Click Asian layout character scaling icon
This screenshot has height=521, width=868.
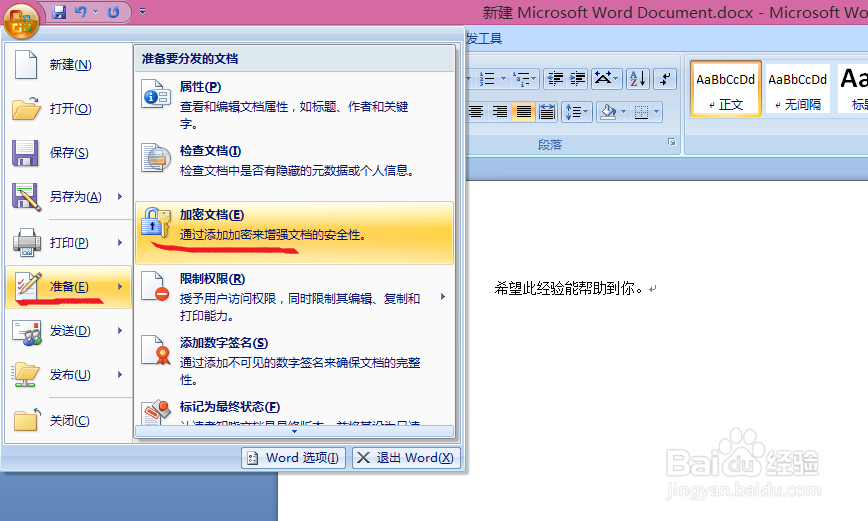coord(606,79)
